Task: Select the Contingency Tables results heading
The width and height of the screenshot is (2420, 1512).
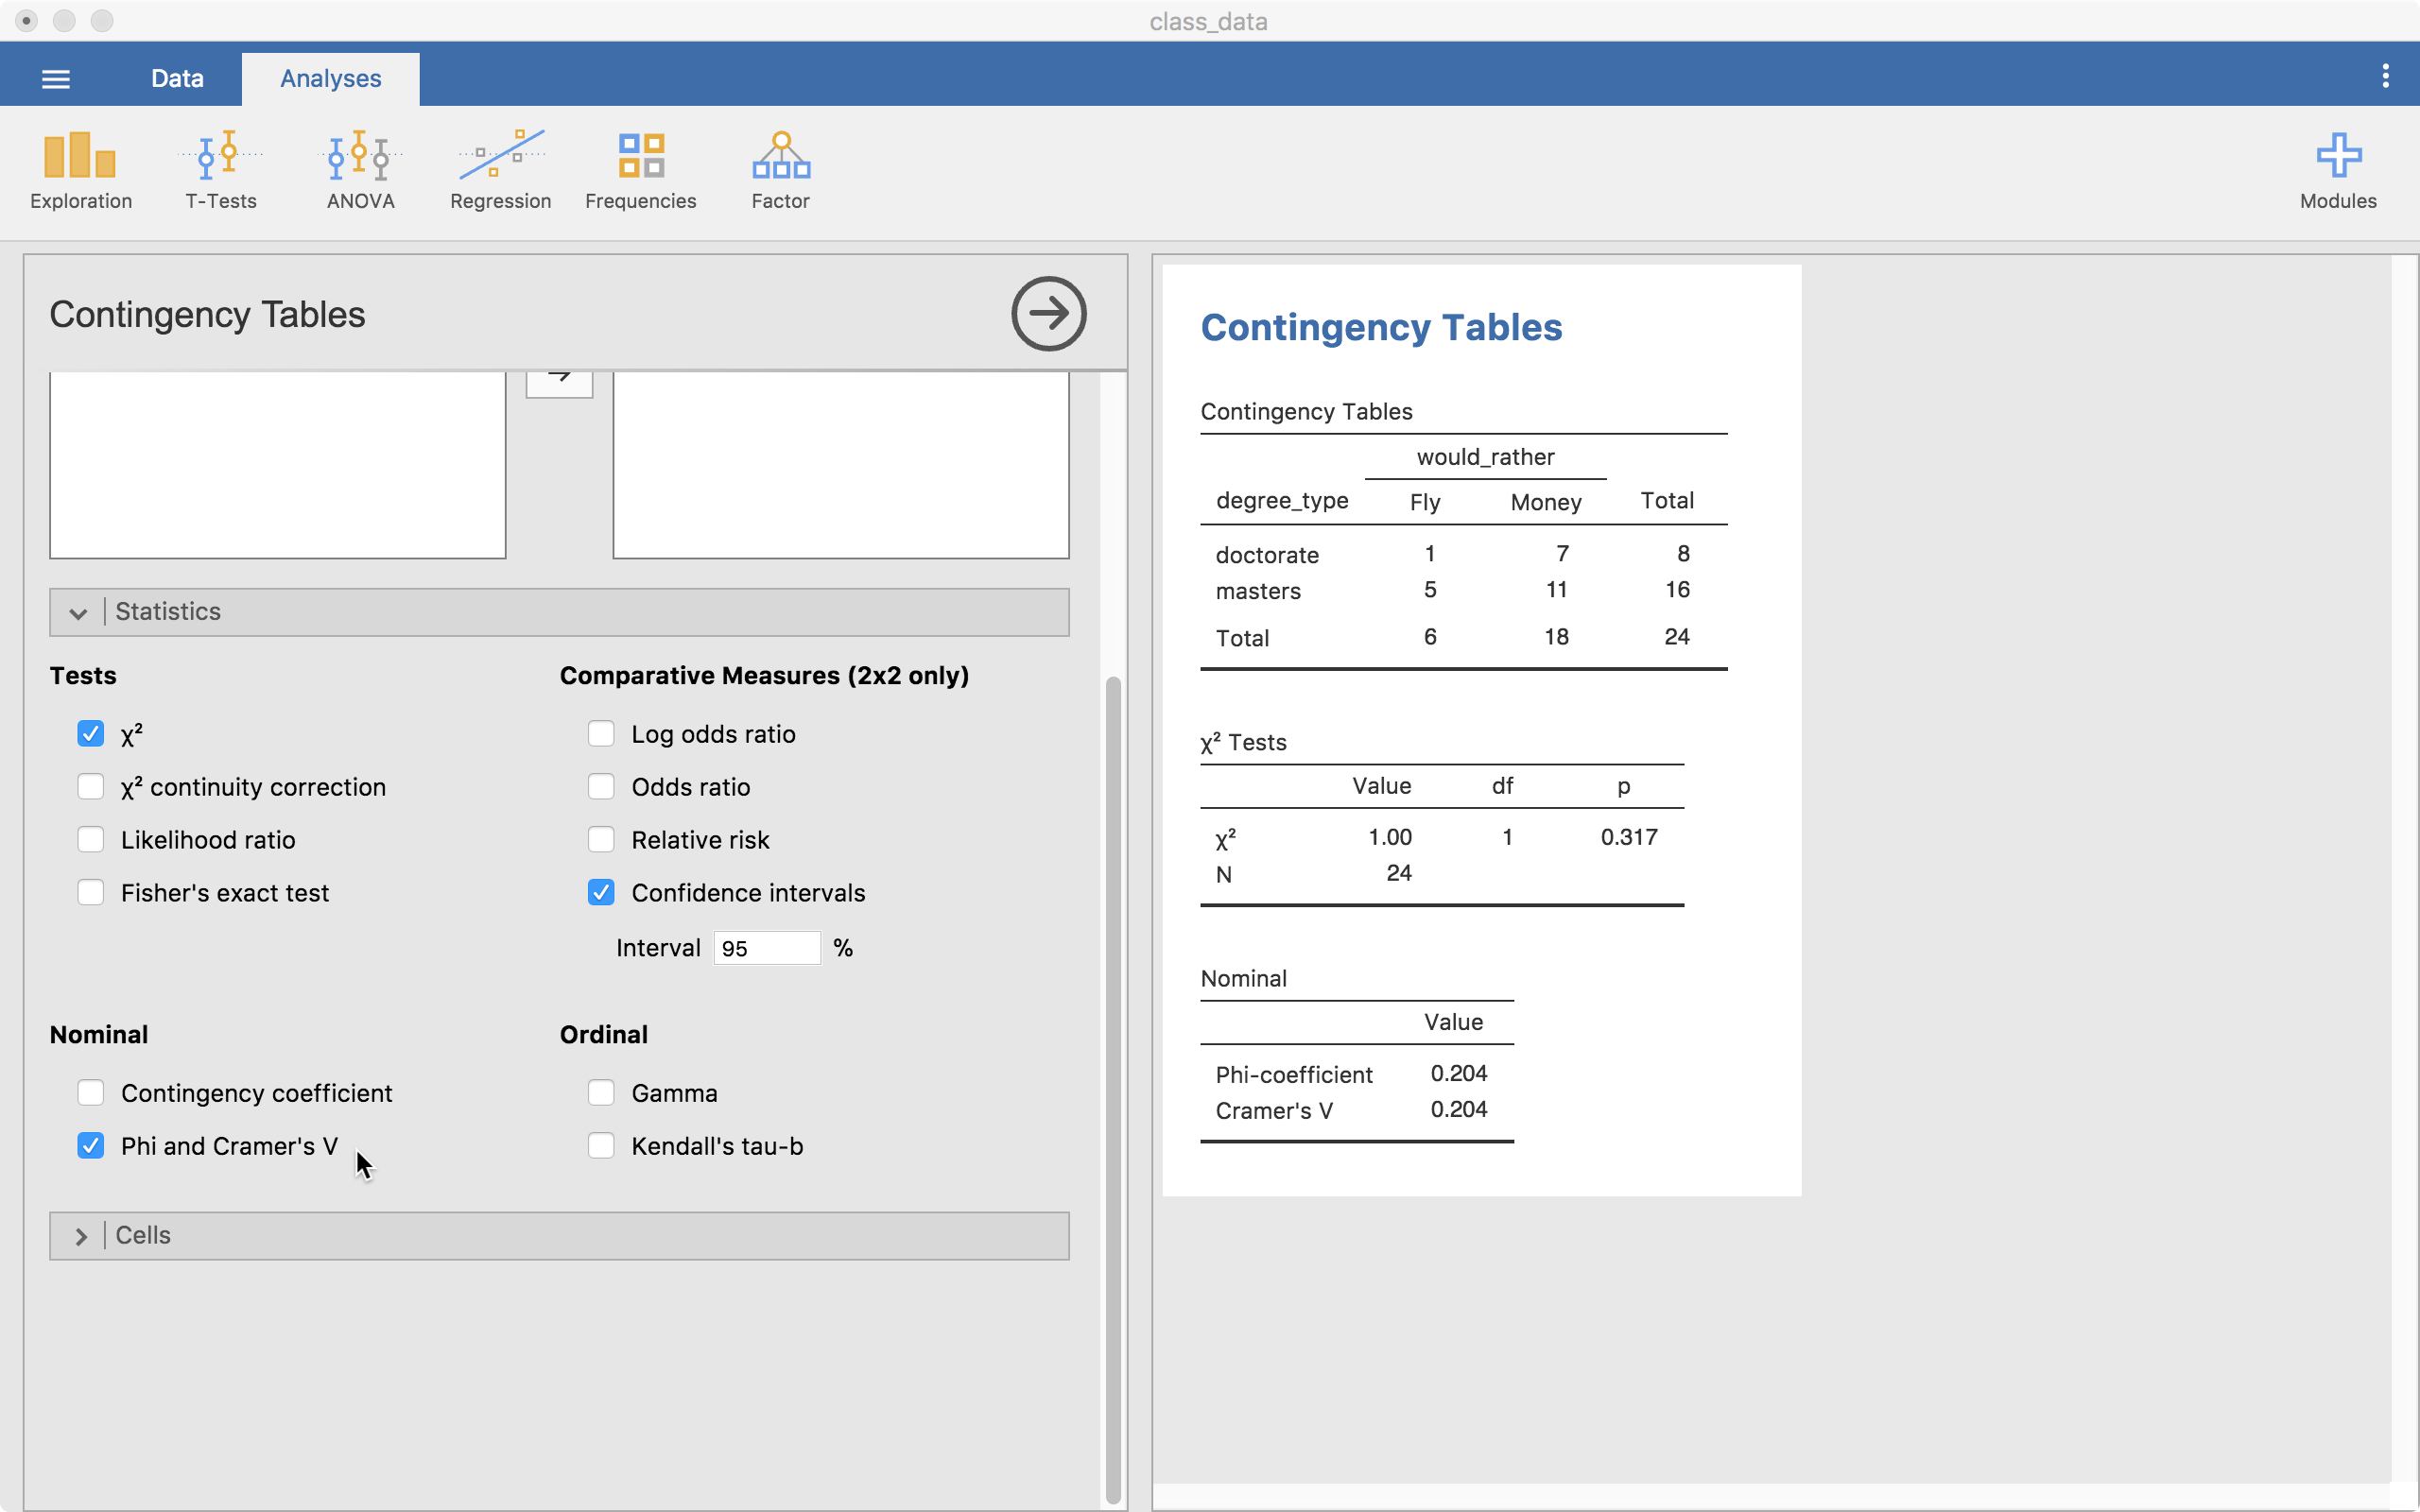Action: click(1381, 328)
